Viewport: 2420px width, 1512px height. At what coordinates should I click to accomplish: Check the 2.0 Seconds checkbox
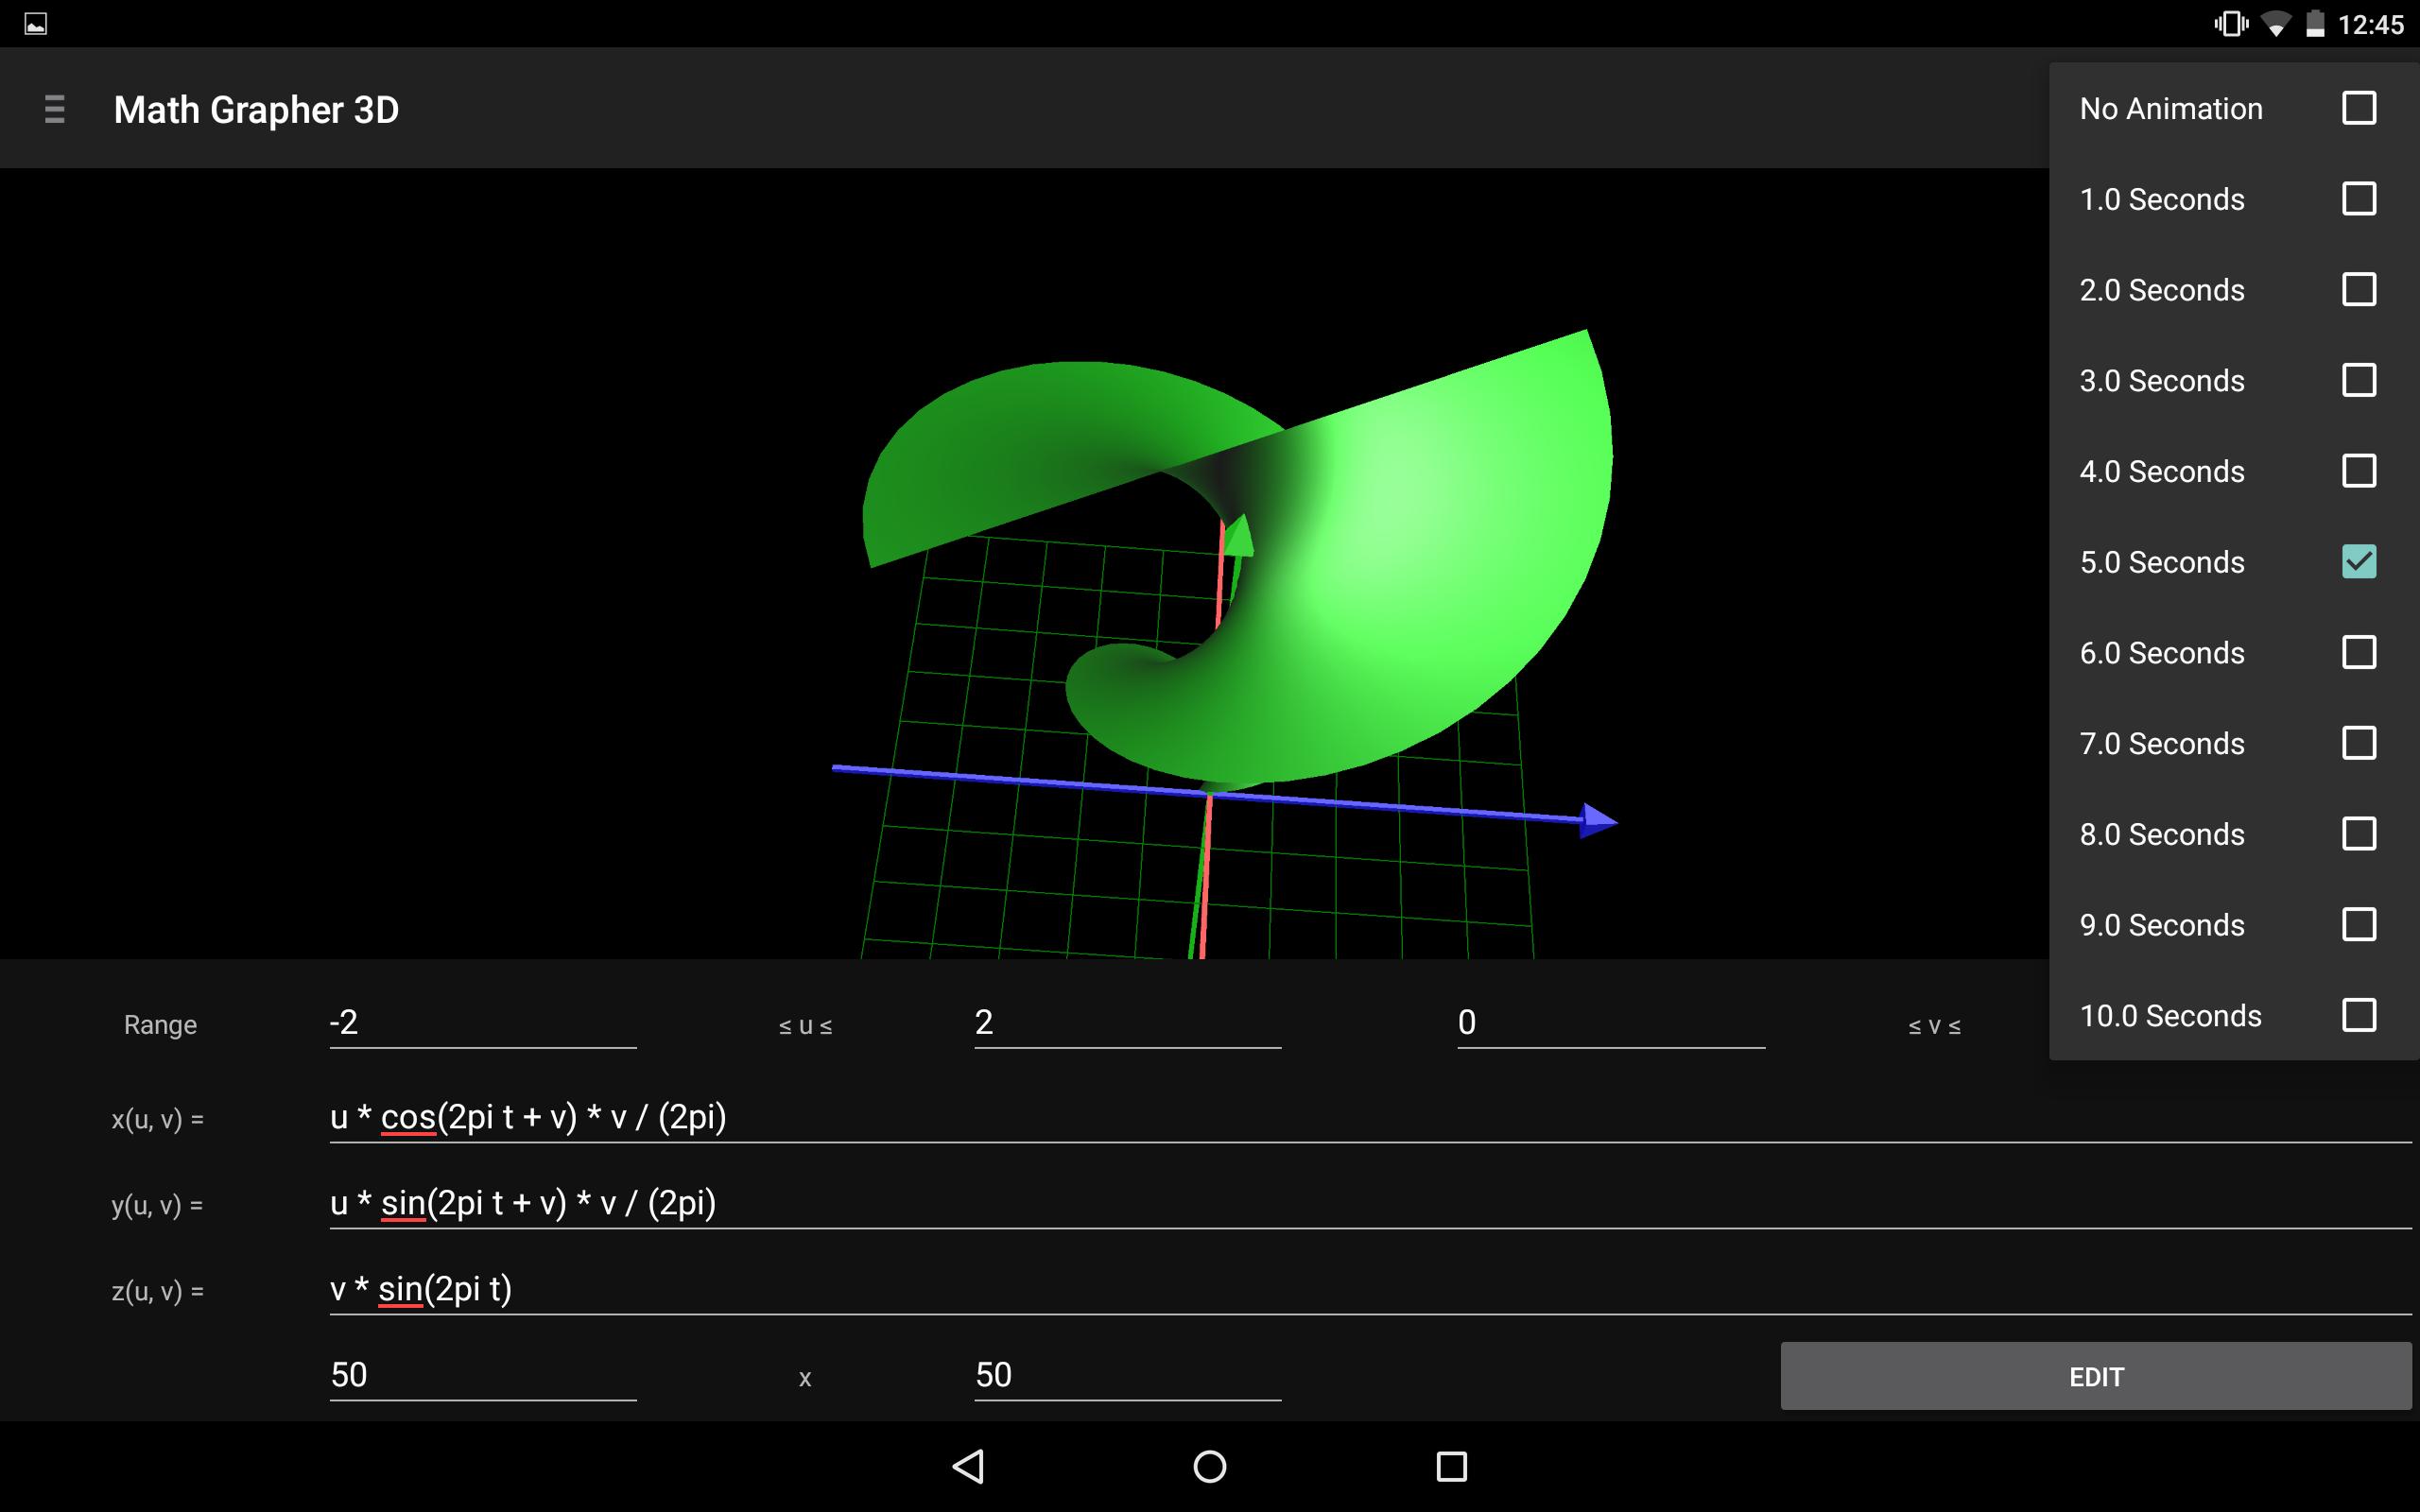pyautogui.click(x=2359, y=289)
